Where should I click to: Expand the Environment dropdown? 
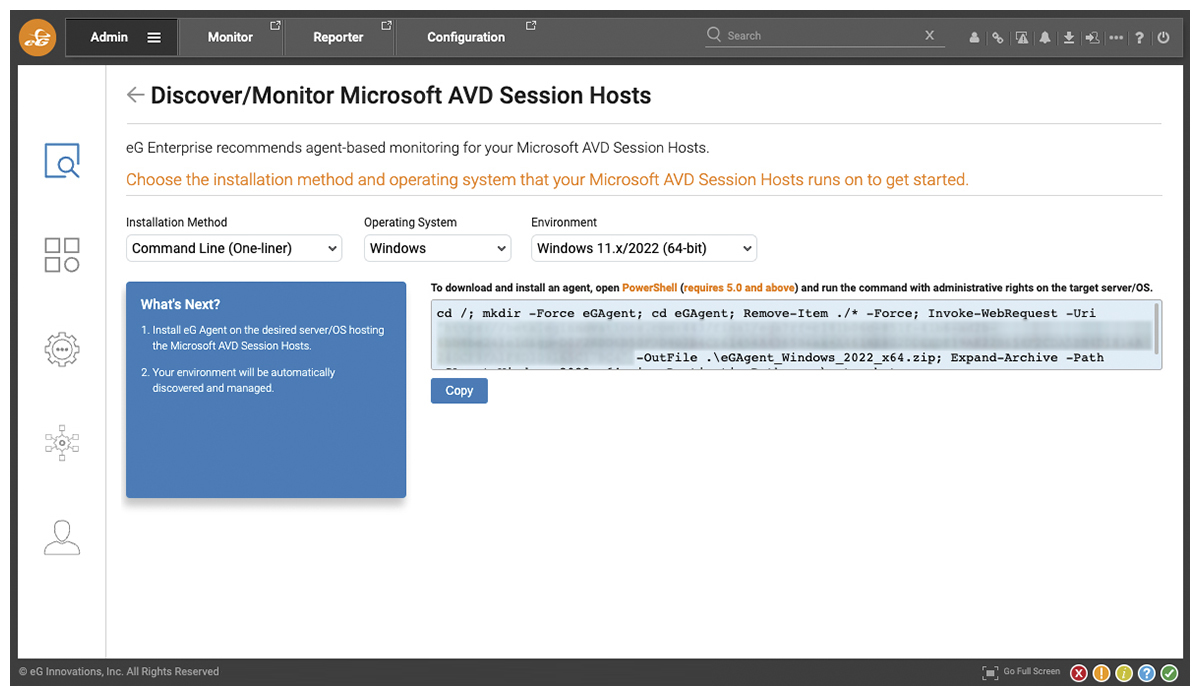point(644,248)
